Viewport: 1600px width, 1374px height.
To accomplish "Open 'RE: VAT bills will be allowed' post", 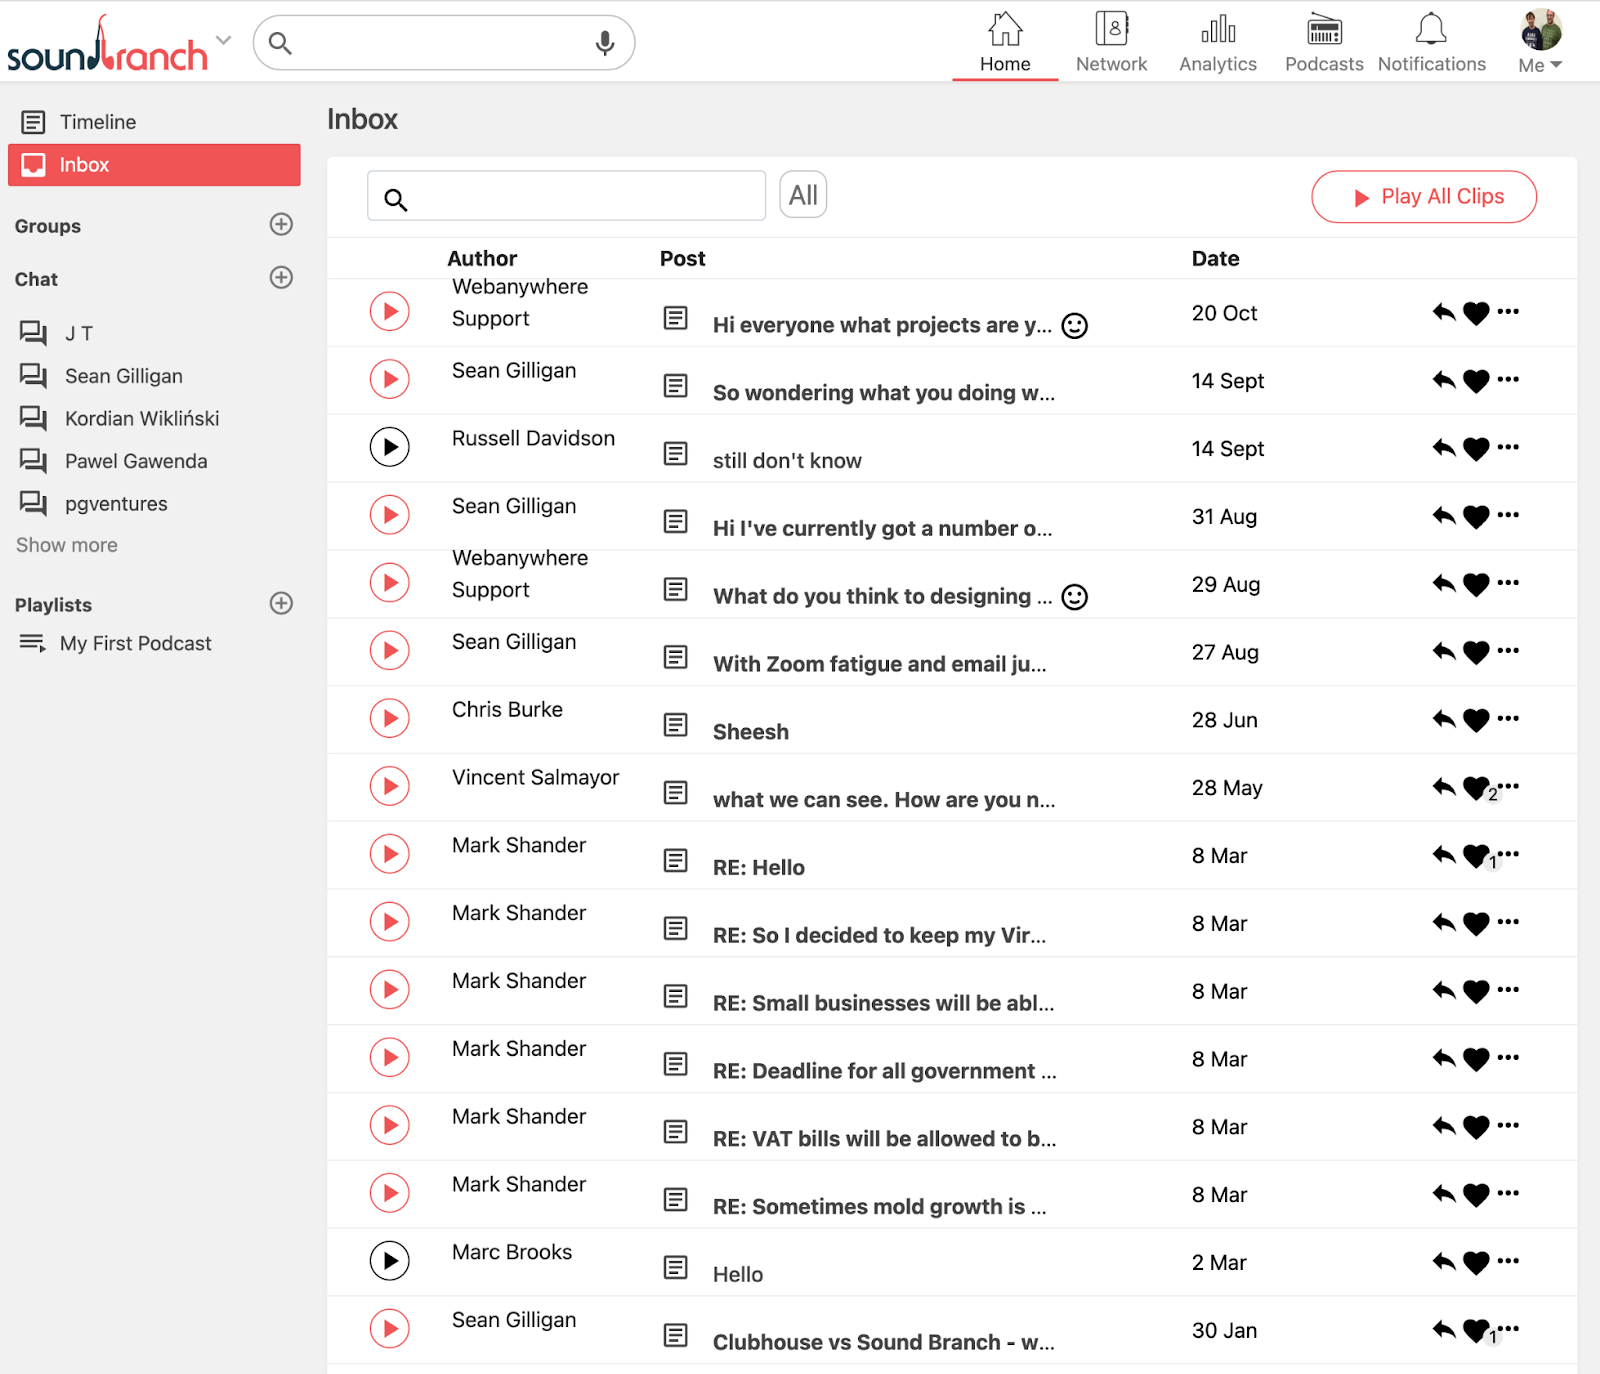I will 884,1139.
